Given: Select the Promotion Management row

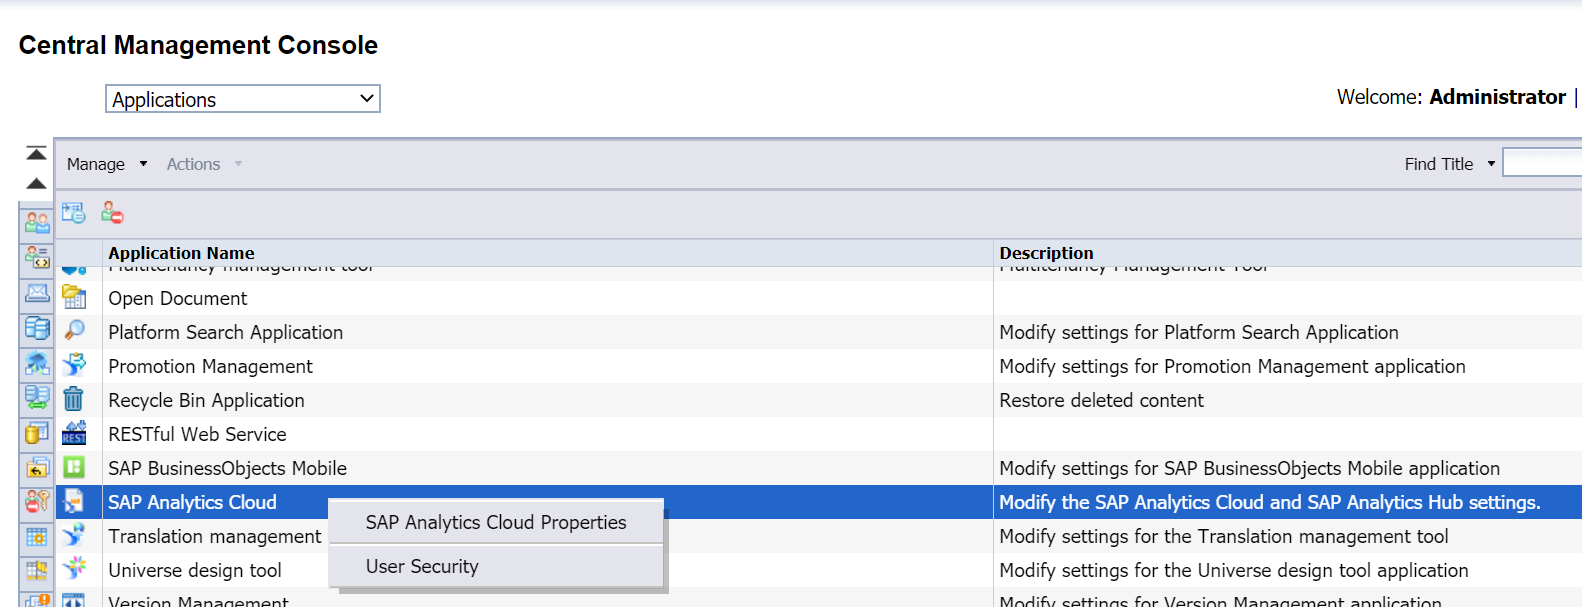Looking at the screenshot, I should click(210, 366).
